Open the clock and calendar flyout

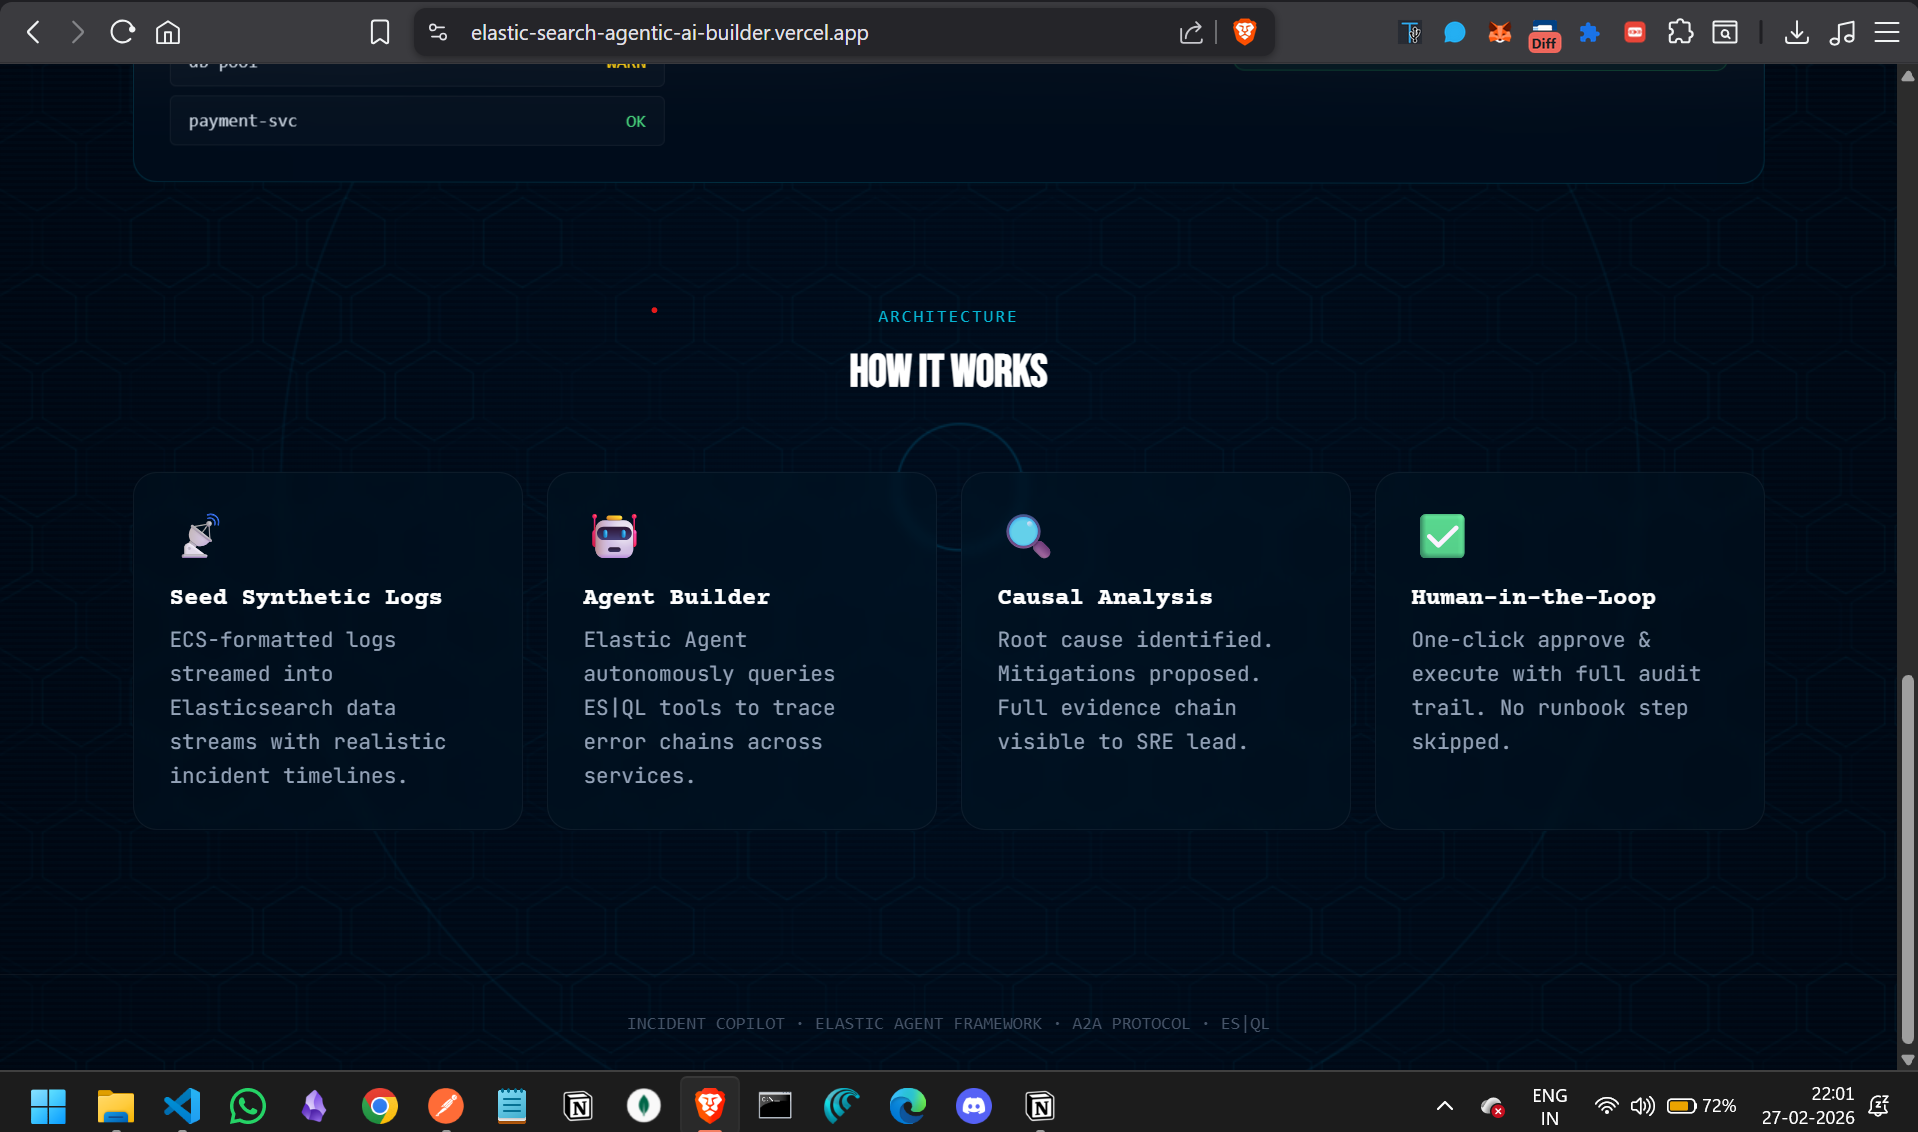1808,1106
